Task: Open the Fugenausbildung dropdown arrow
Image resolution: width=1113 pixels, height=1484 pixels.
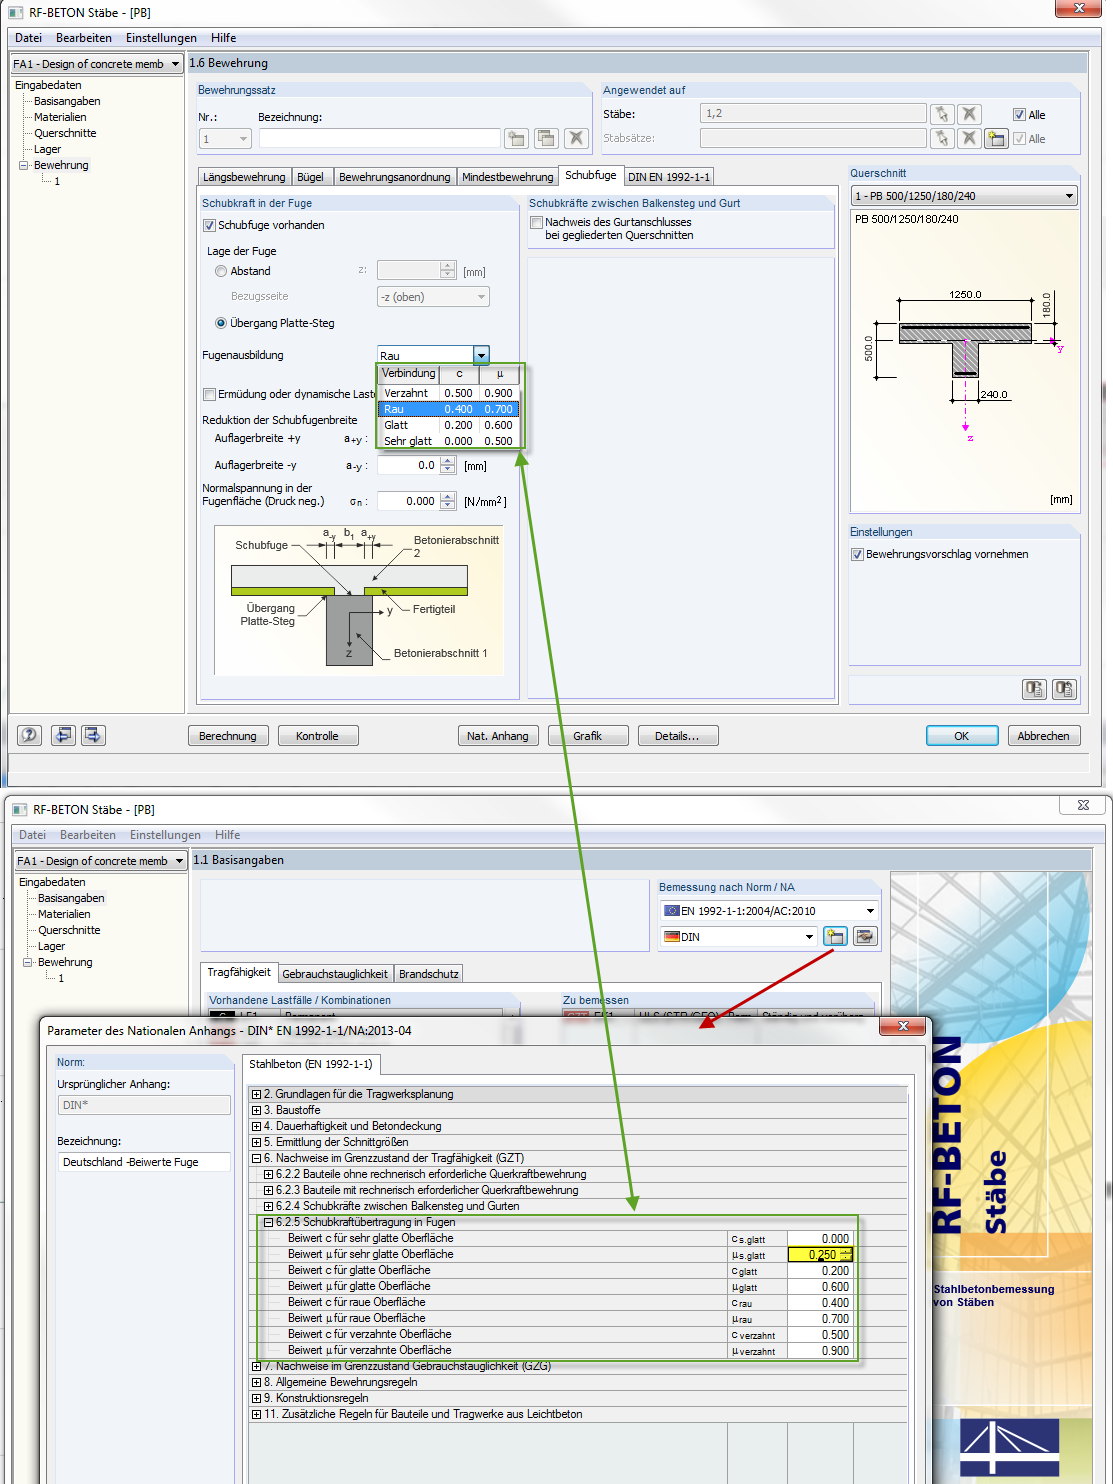Action: [481, 355]
